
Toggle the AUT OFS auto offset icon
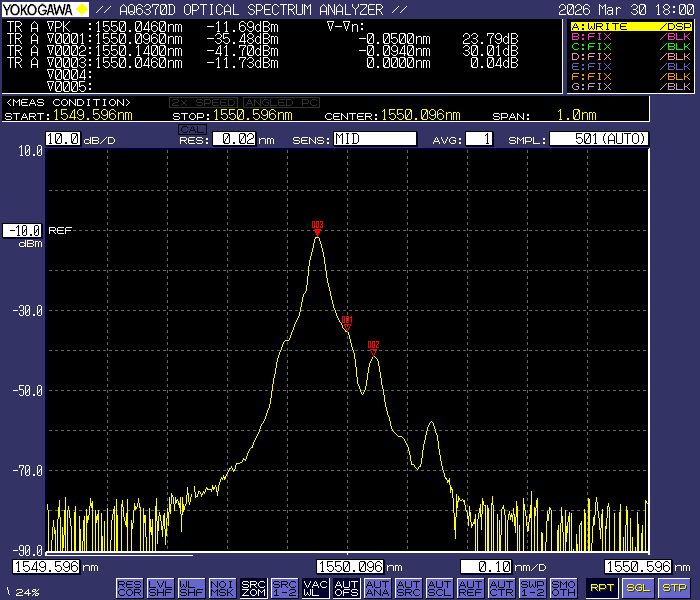pyautogui.click(x=346, y=588)
